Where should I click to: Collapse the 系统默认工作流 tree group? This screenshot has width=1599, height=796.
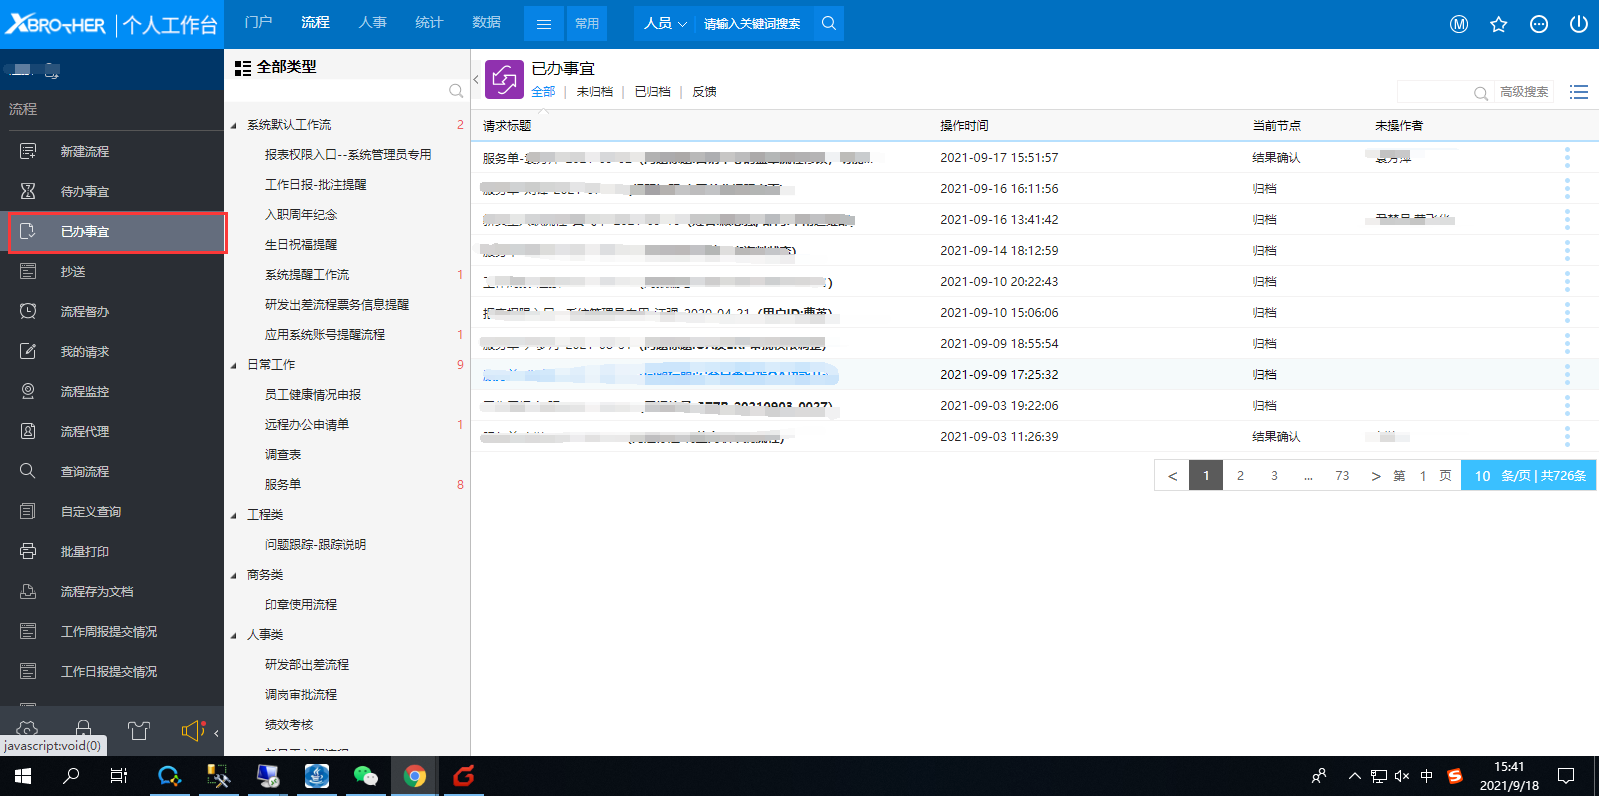[x=234, y=125]
